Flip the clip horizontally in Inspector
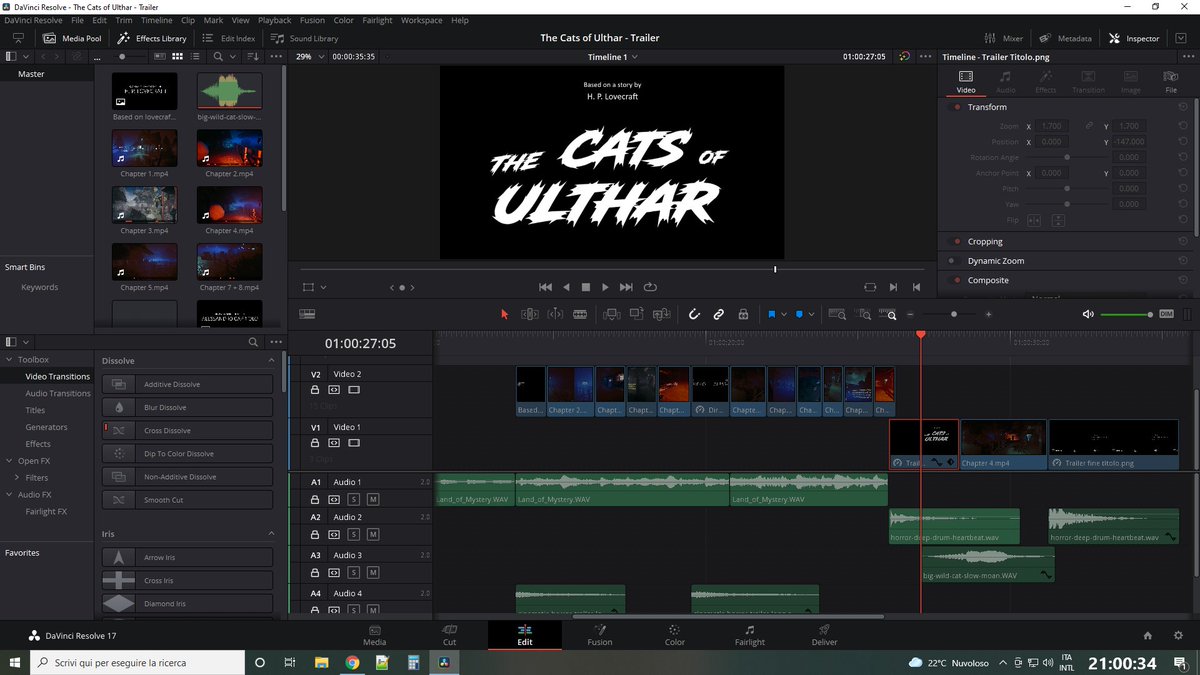1200x675 pixels. (x=1034, y=220)
